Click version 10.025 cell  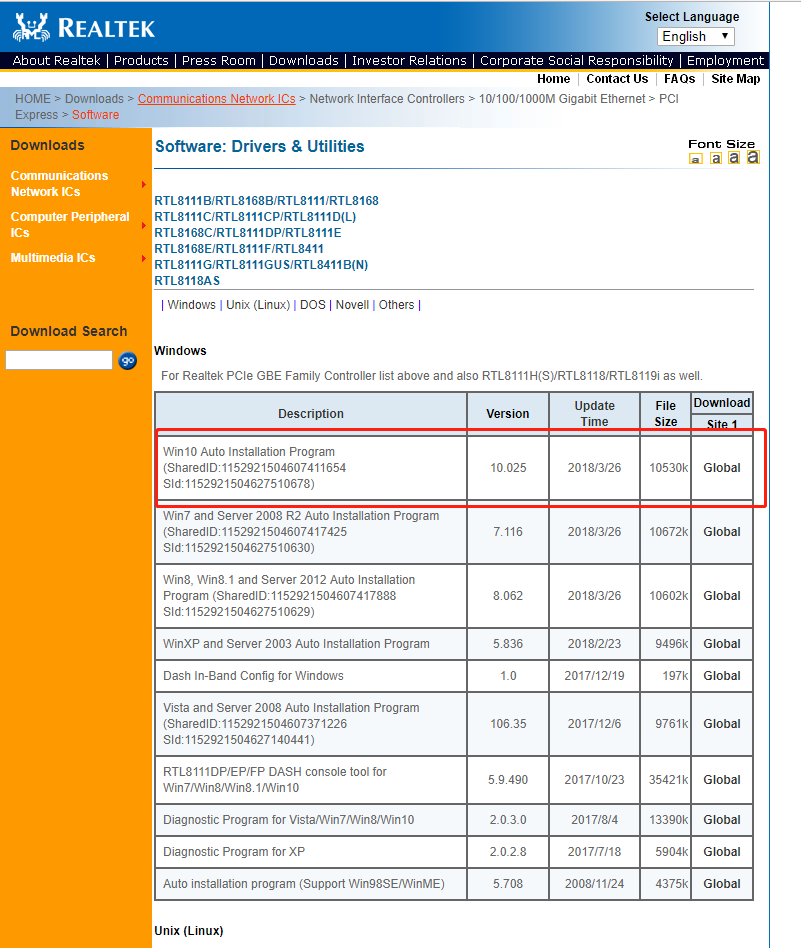click(x=508, y=468)
